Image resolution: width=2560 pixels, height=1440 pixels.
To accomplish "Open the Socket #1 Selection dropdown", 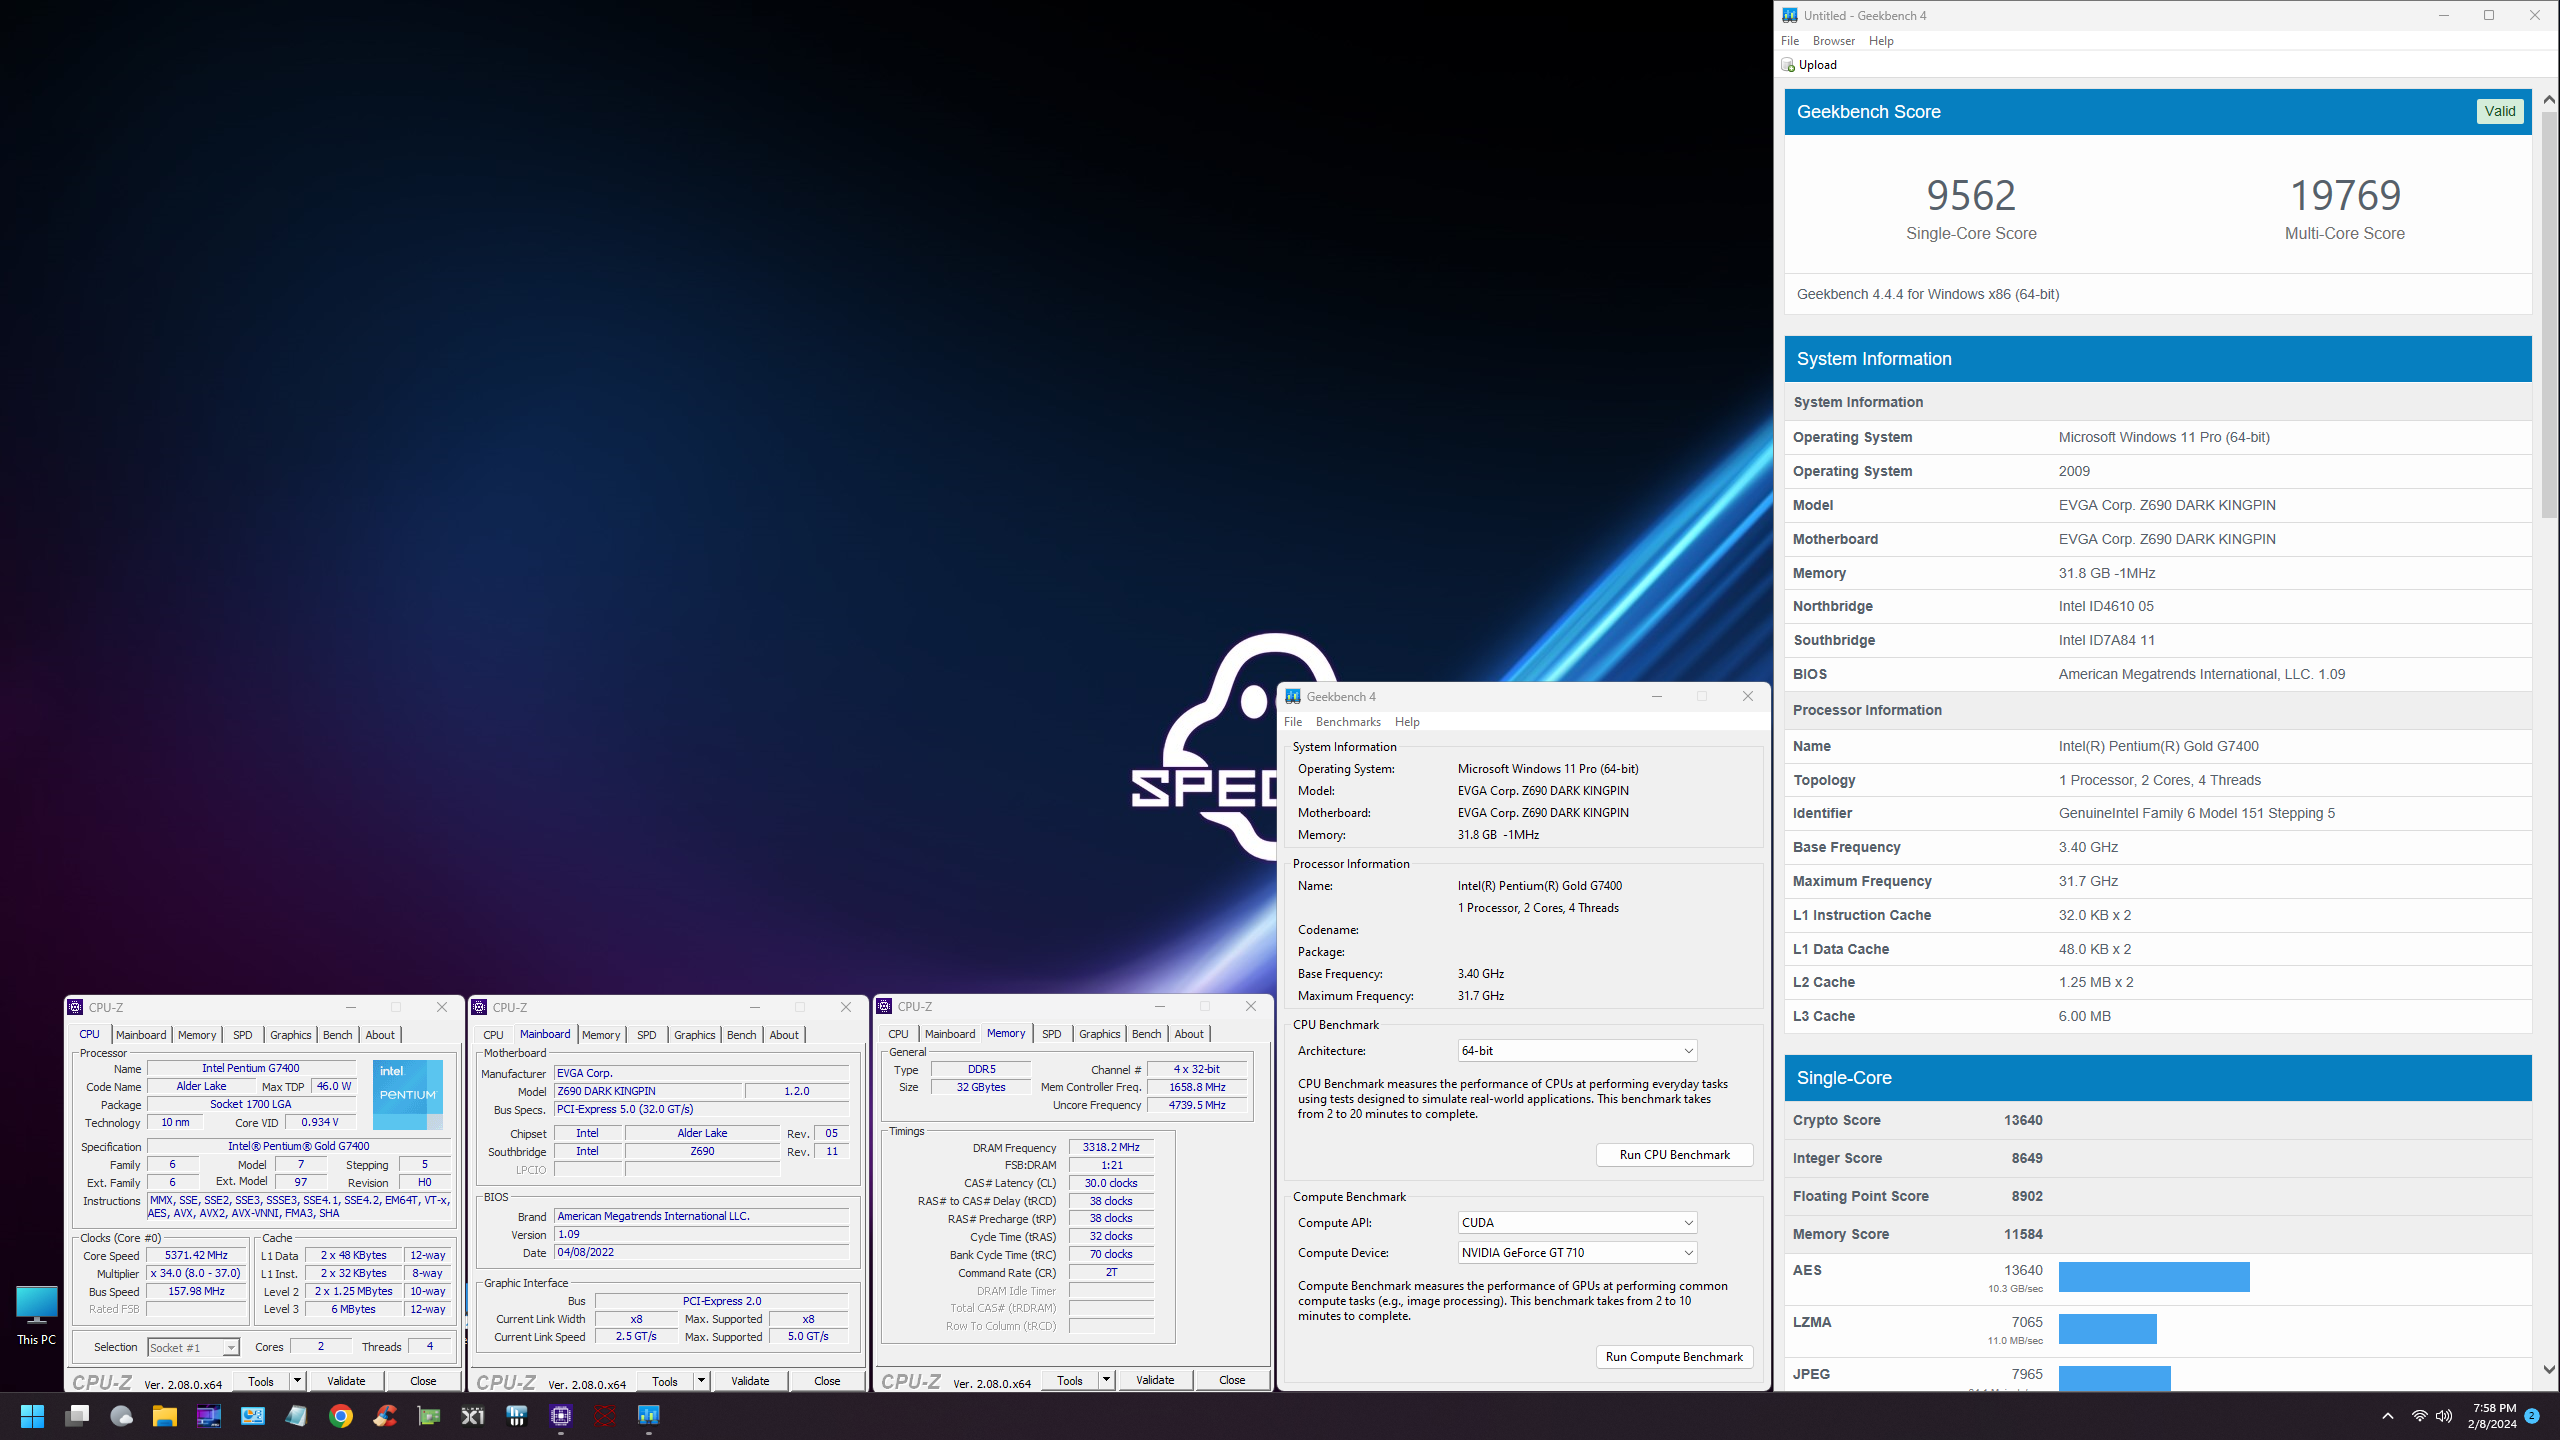I will coord(193,1347).
